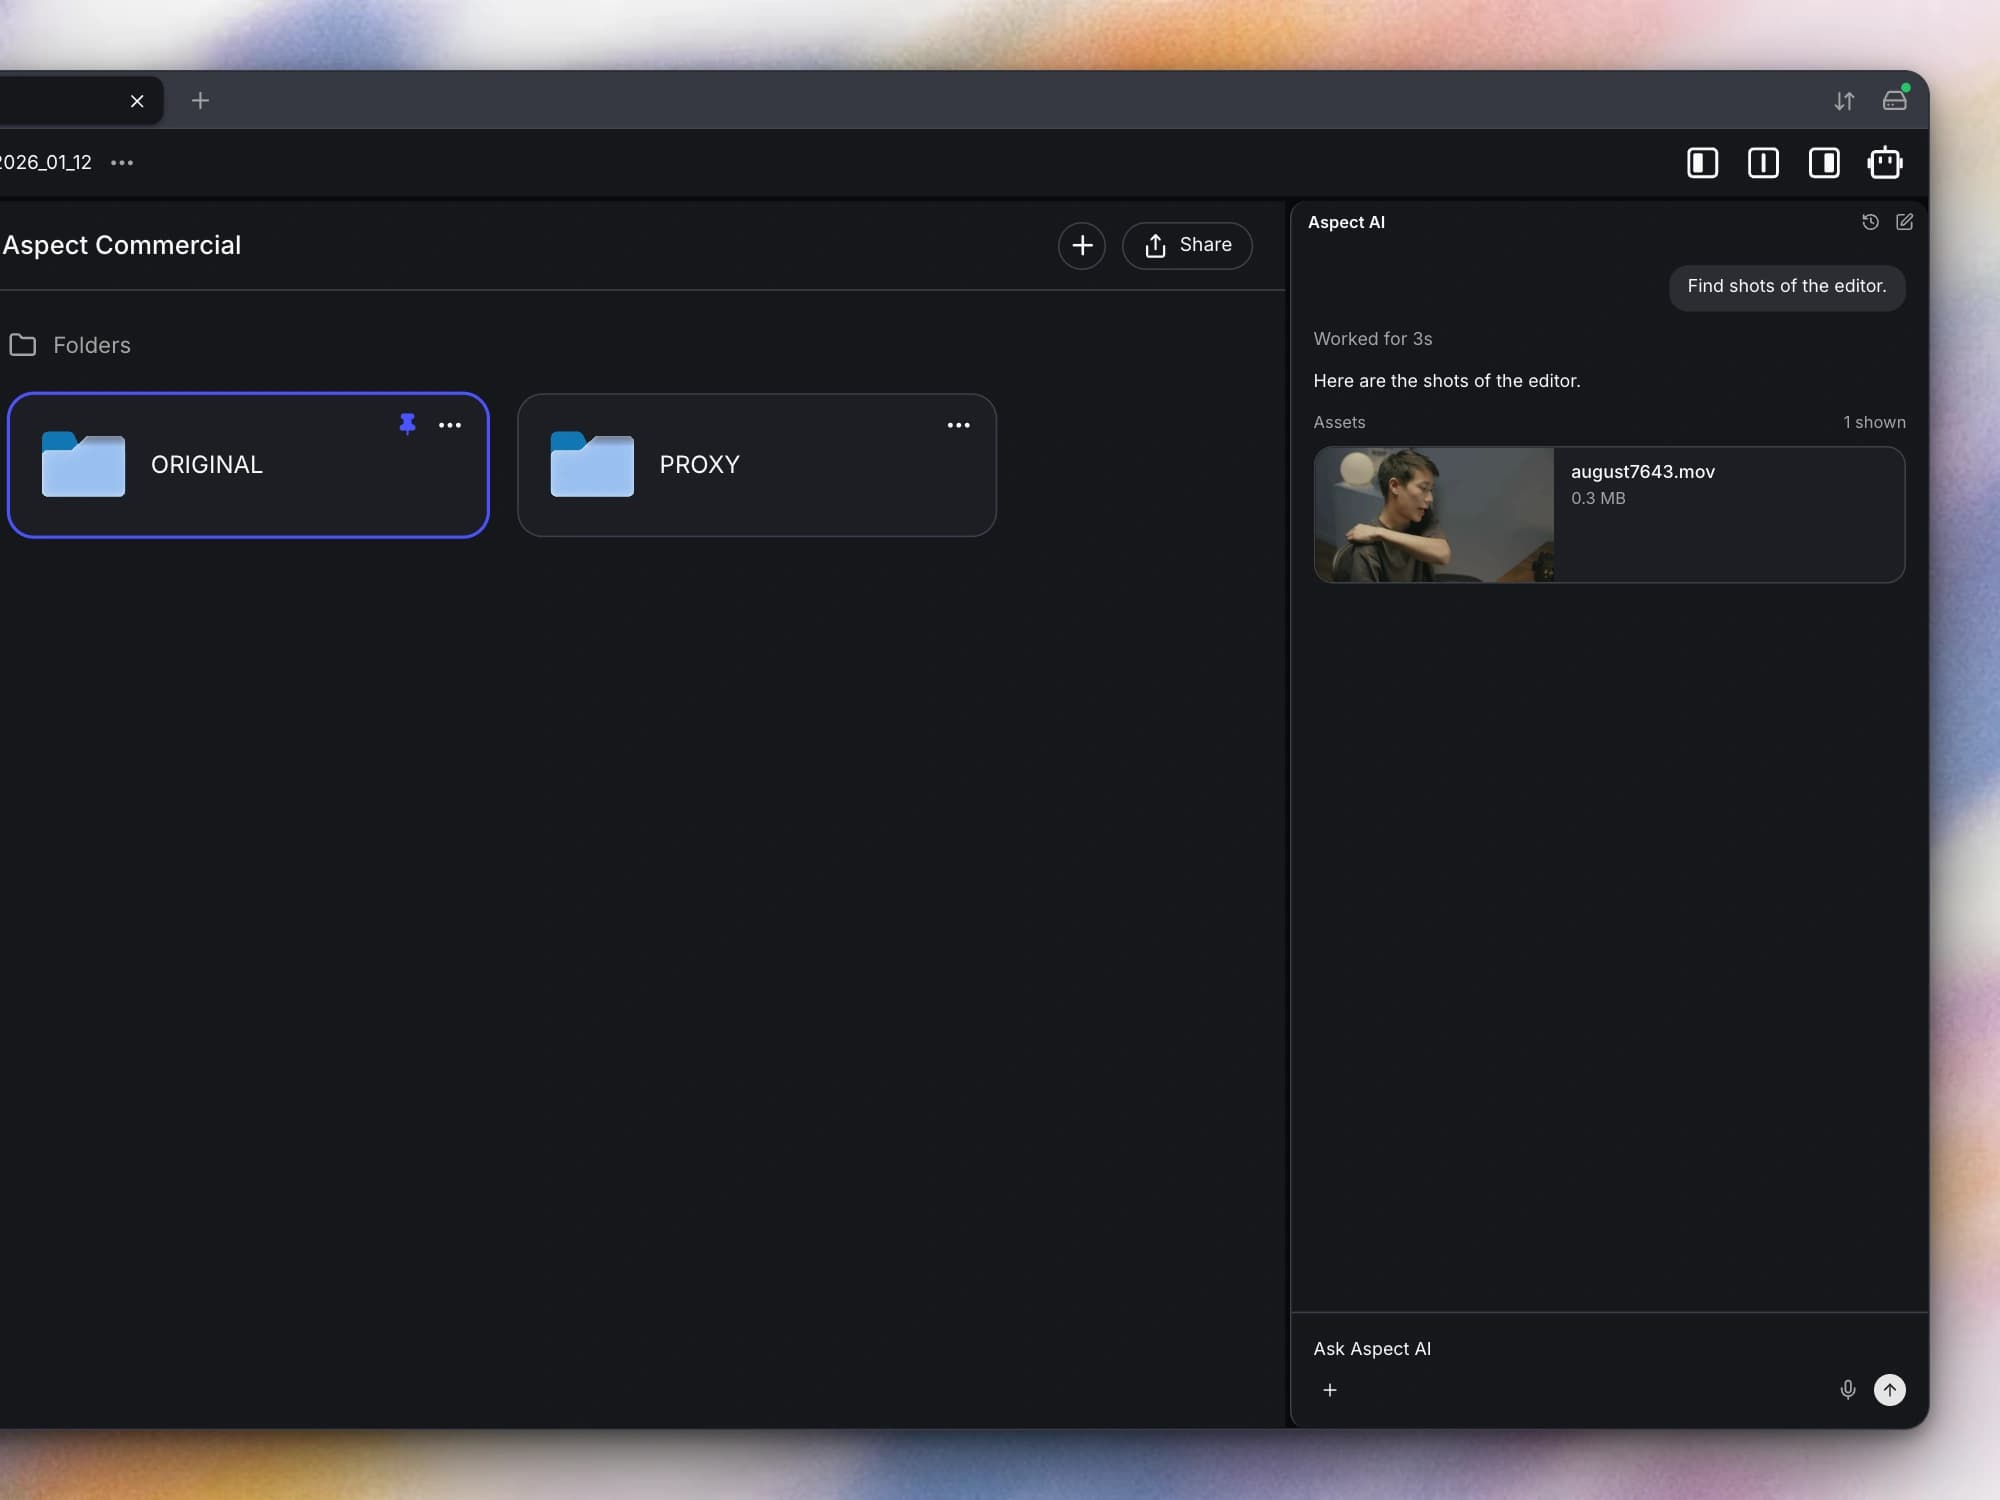Toggle the right sidebar panel layout
Screen dimensions: 2000x1500
point(1824,163)
